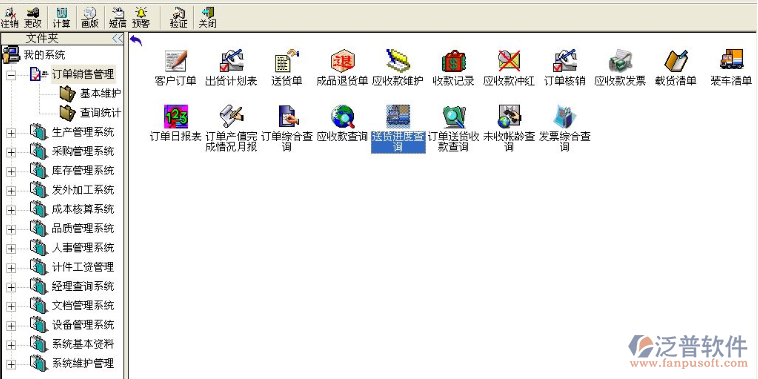Click the 计算 toolbar button

(x=61, y=17)
